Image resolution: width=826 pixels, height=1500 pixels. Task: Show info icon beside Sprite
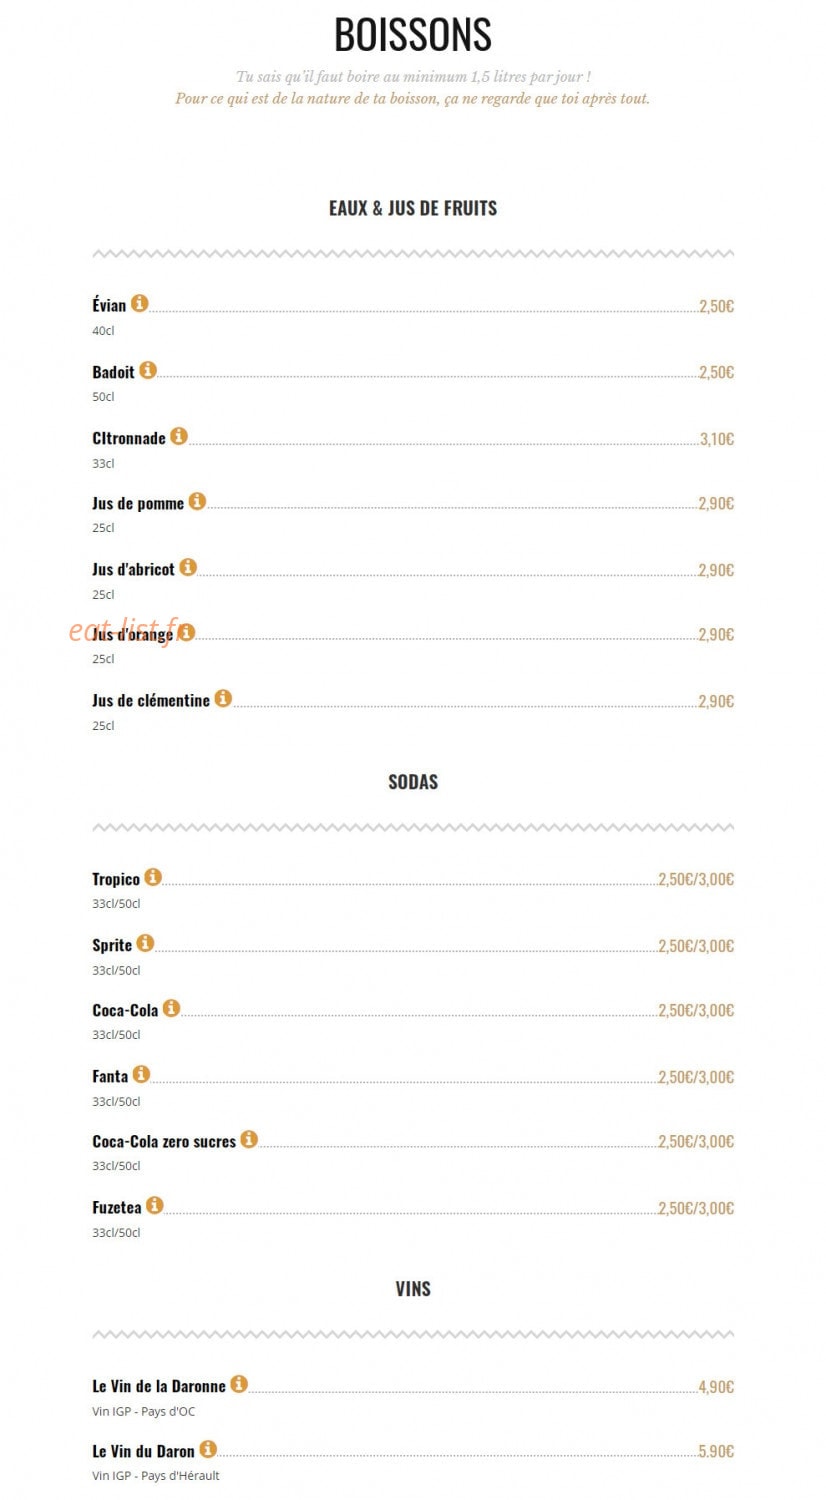[145, 943]
